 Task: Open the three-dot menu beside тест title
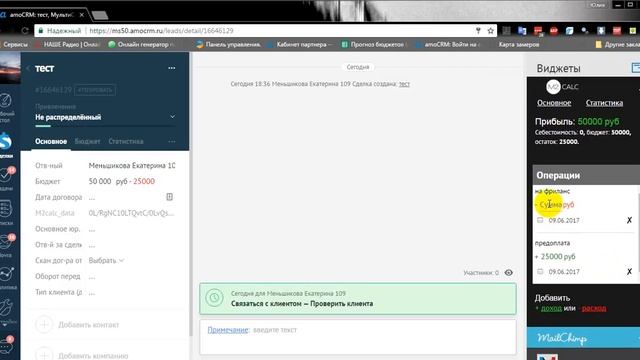[172, 68]
